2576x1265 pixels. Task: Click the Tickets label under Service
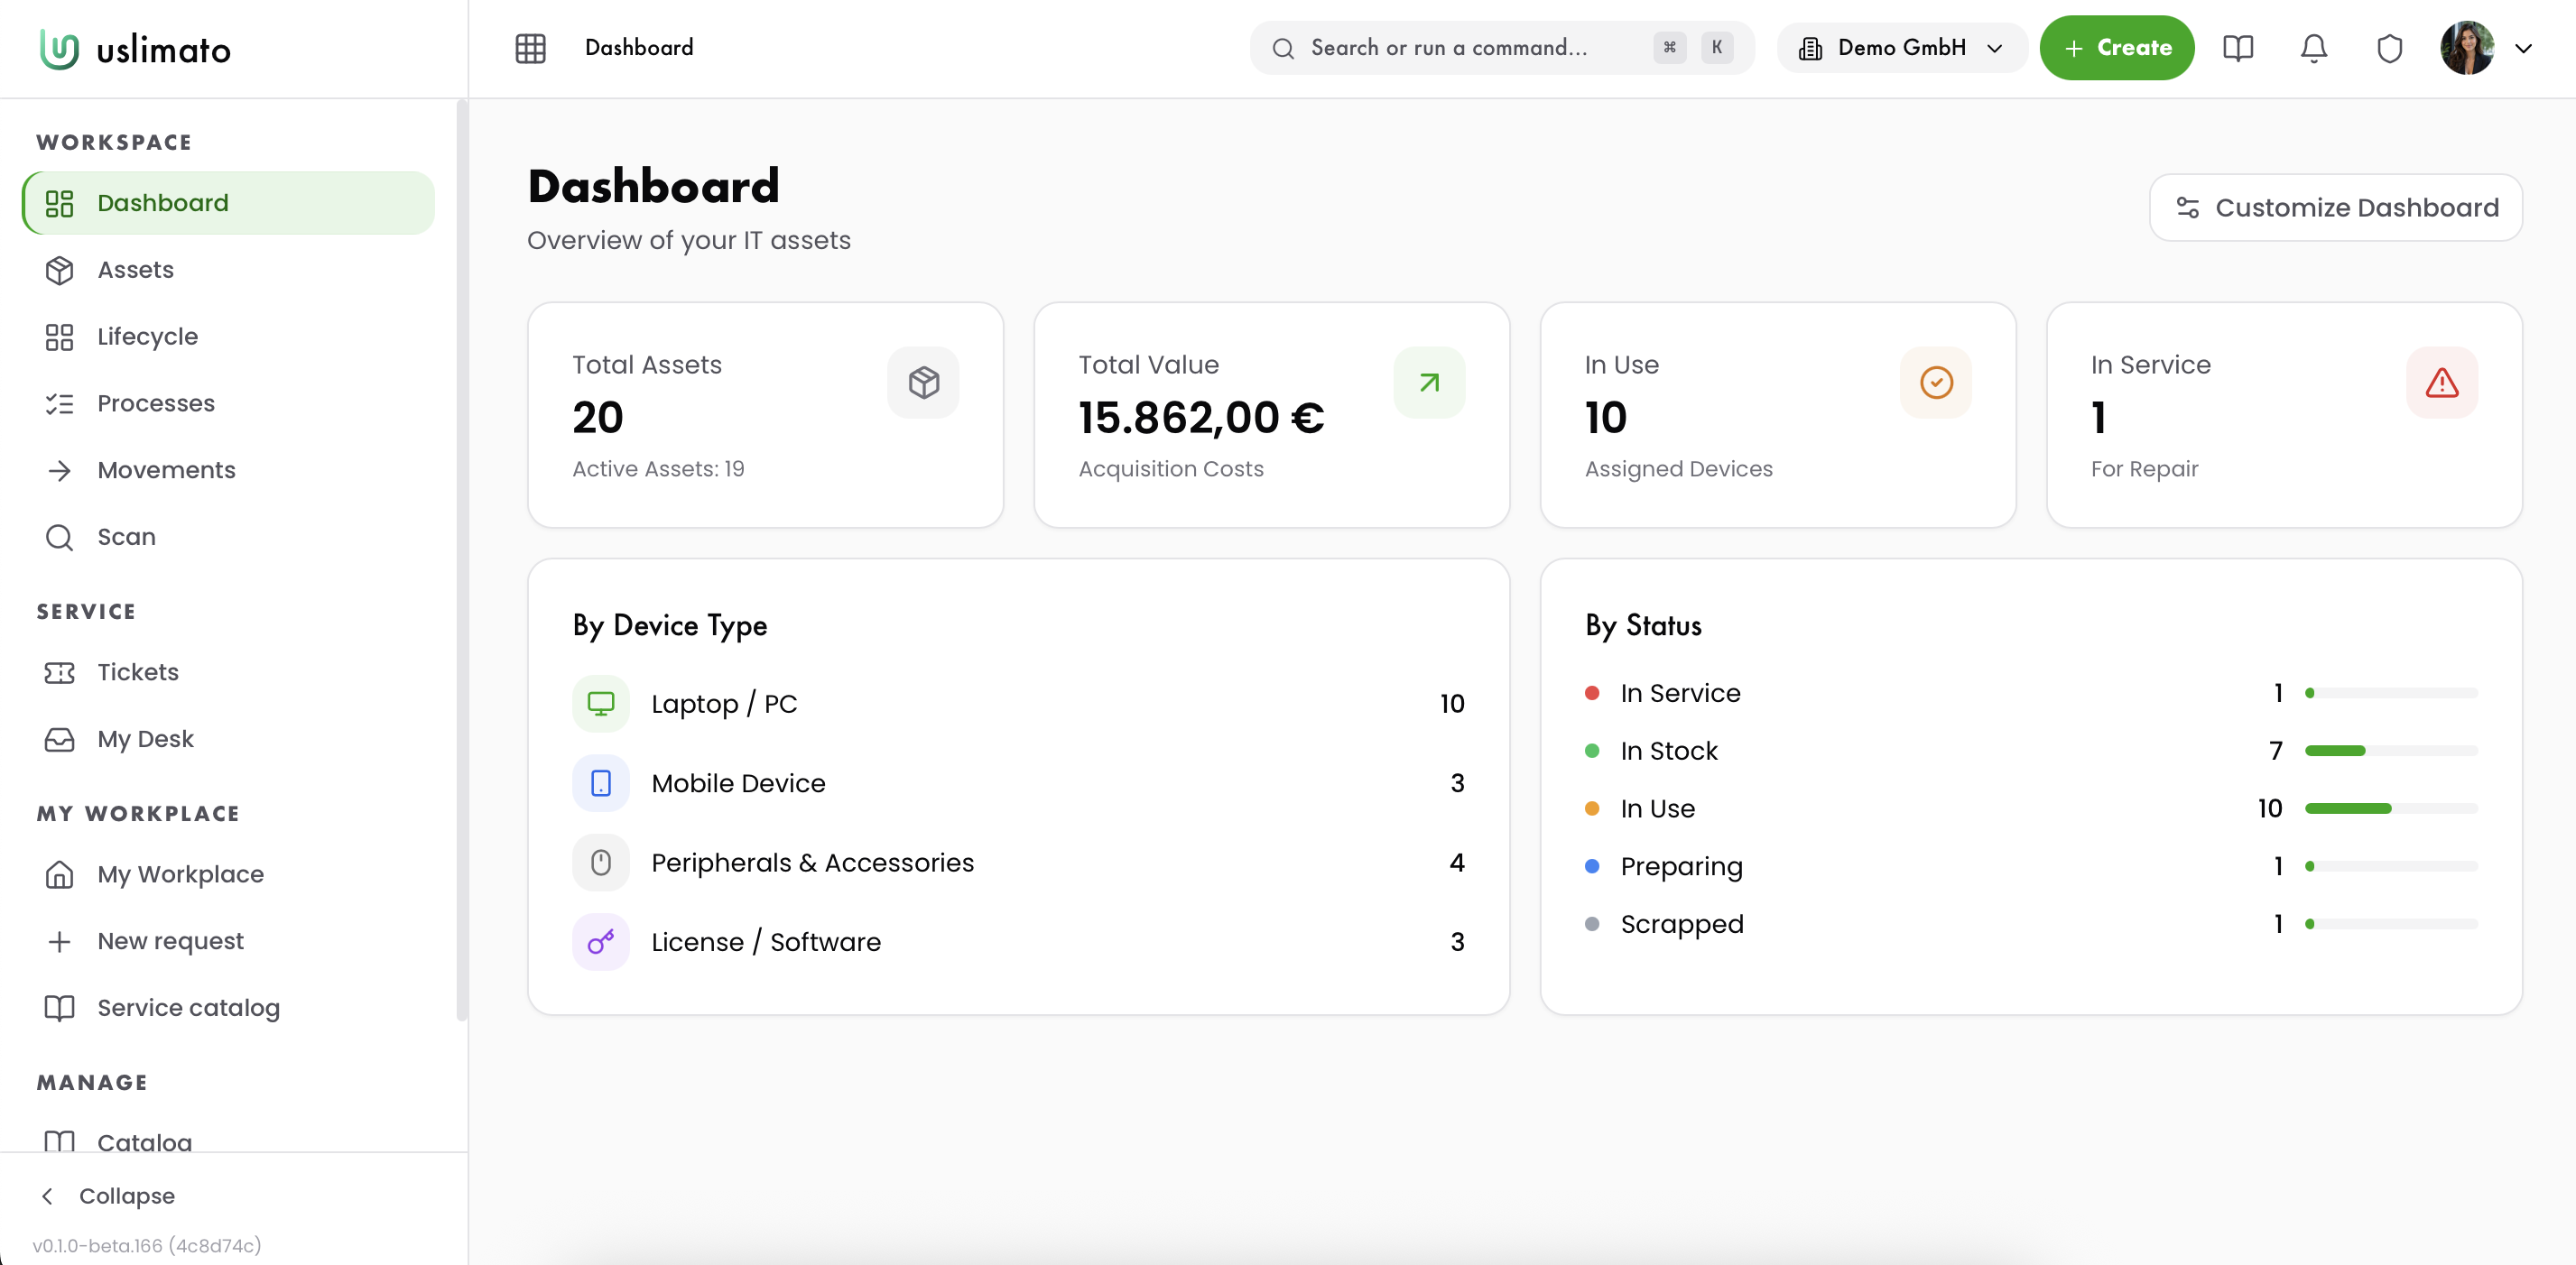138,672
